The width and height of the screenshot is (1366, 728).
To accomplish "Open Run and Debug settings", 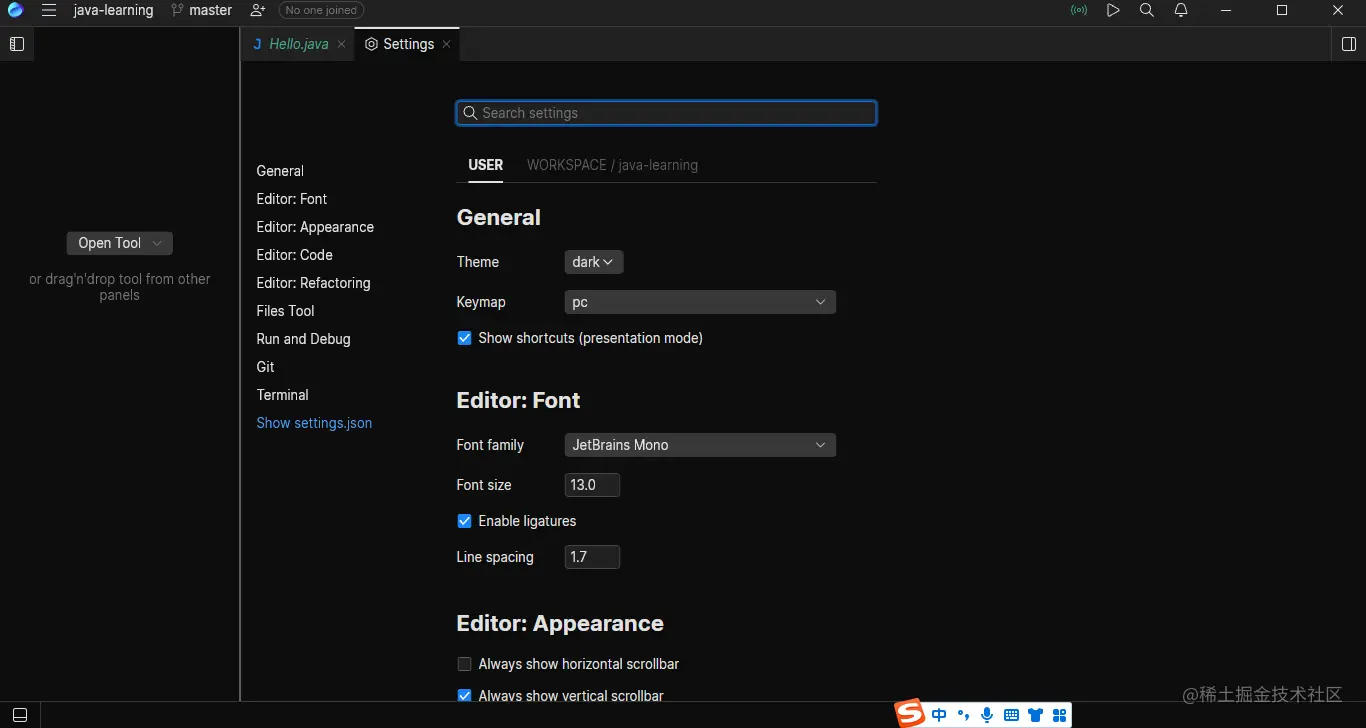I will coord(303,339).
